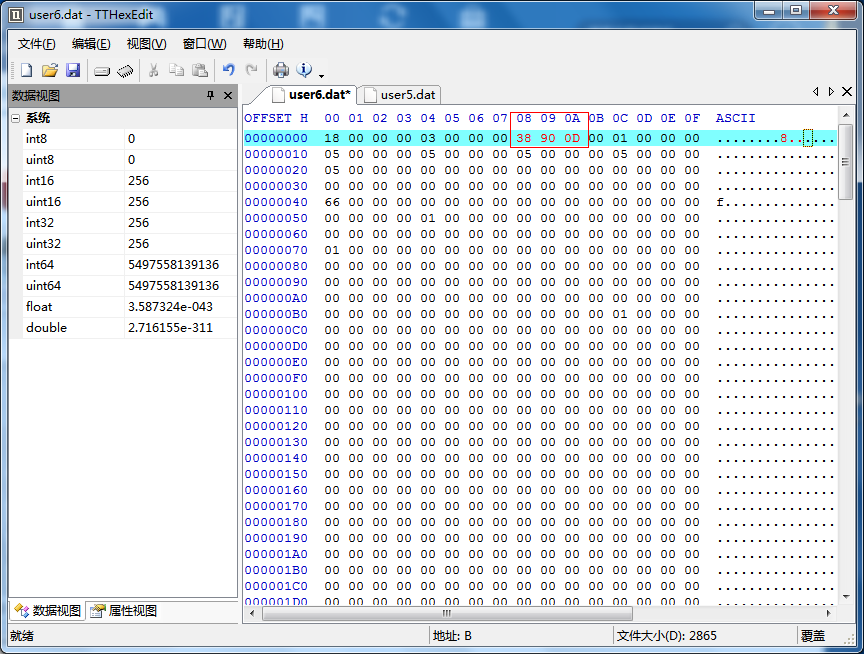Click offset 00000000 in the hex view
This screenshot has height=654, width=864.
coord(276,138)
